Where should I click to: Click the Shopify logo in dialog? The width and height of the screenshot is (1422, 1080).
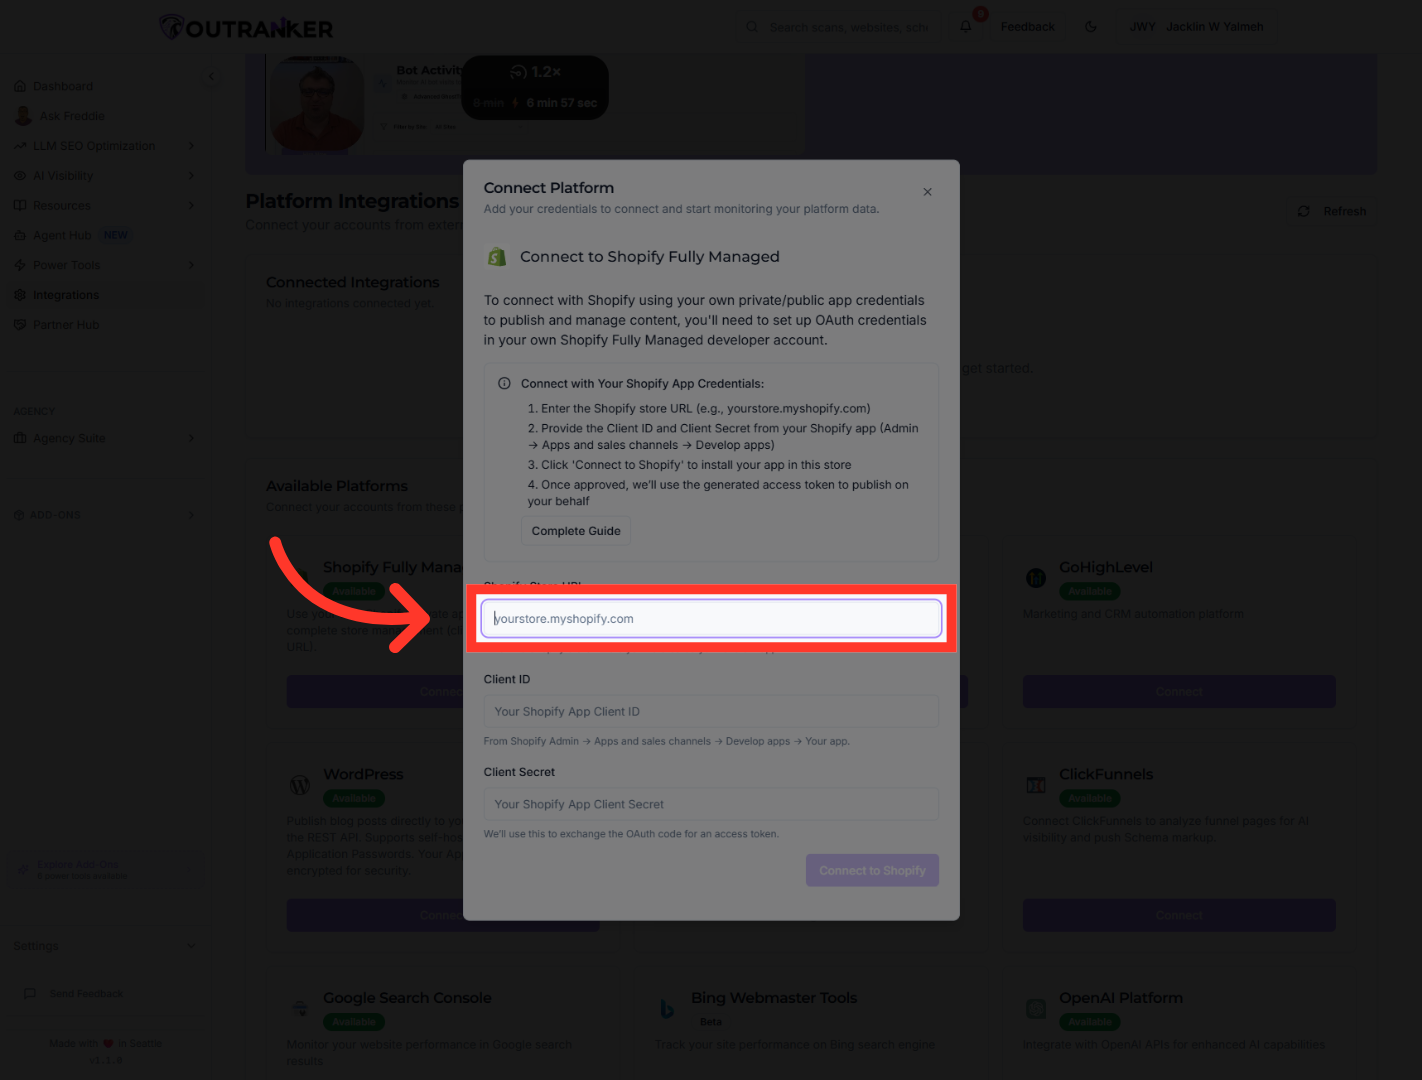(497, 257)
